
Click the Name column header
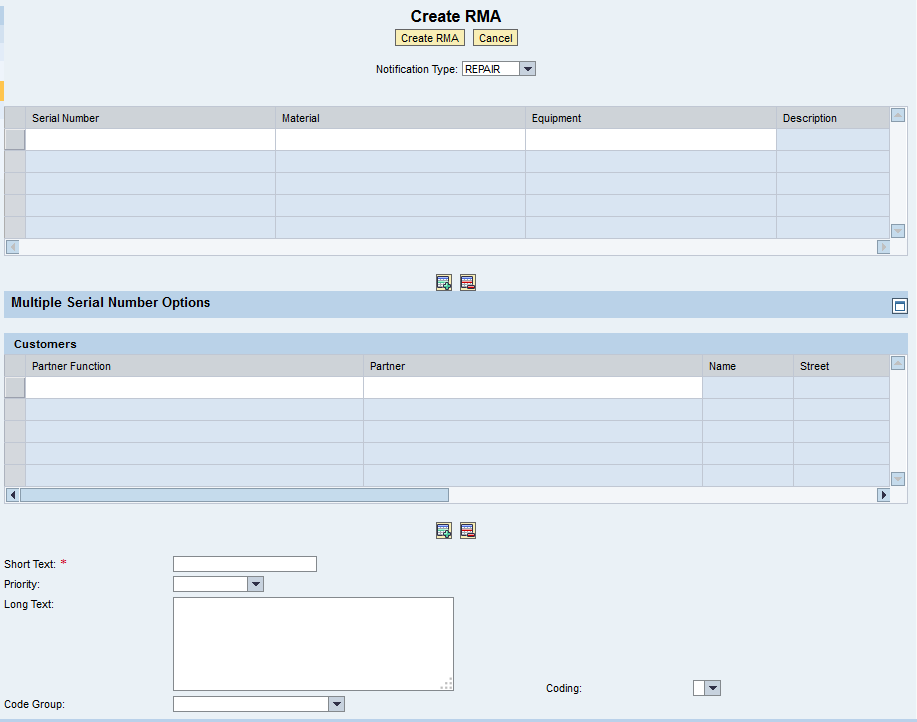click(x=748, y=366)
